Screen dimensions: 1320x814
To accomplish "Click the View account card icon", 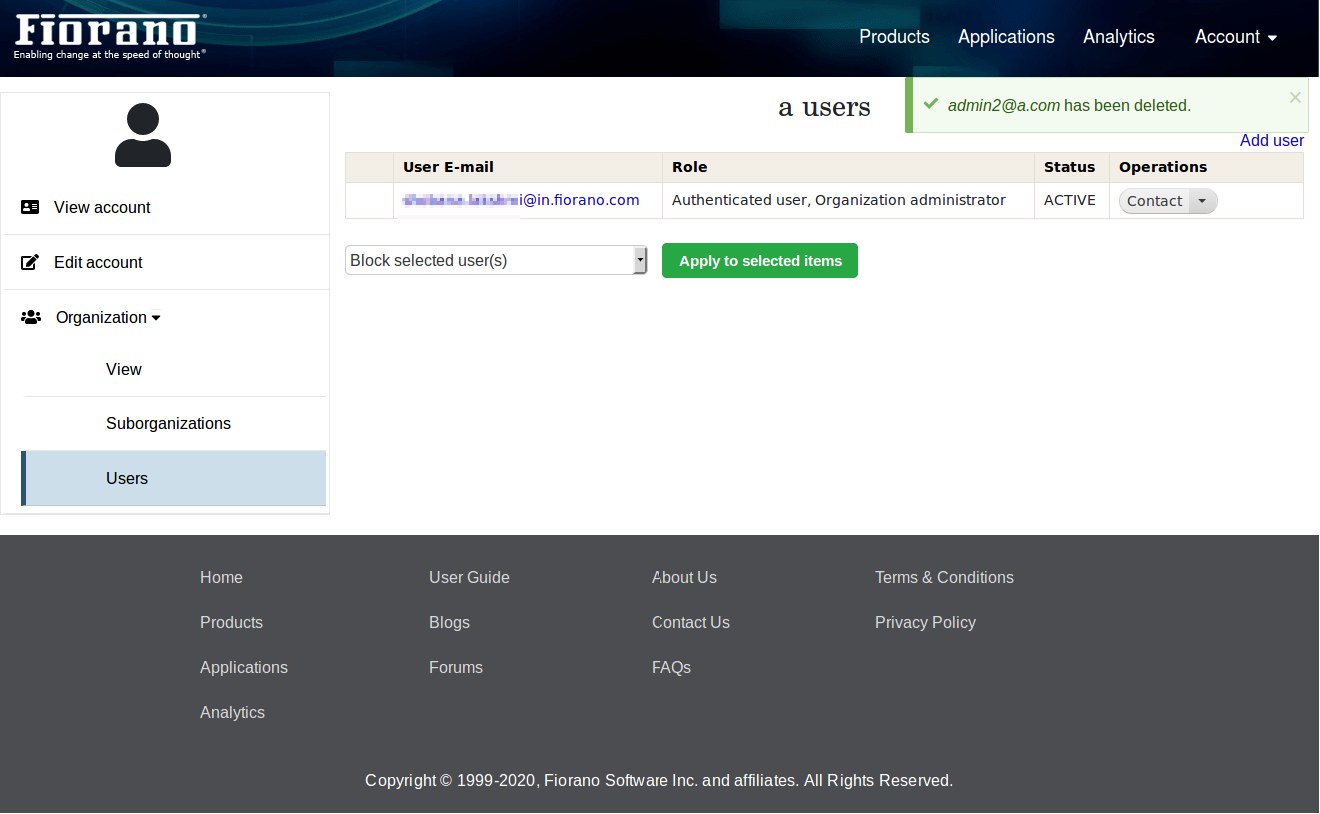I will point(30,207).
